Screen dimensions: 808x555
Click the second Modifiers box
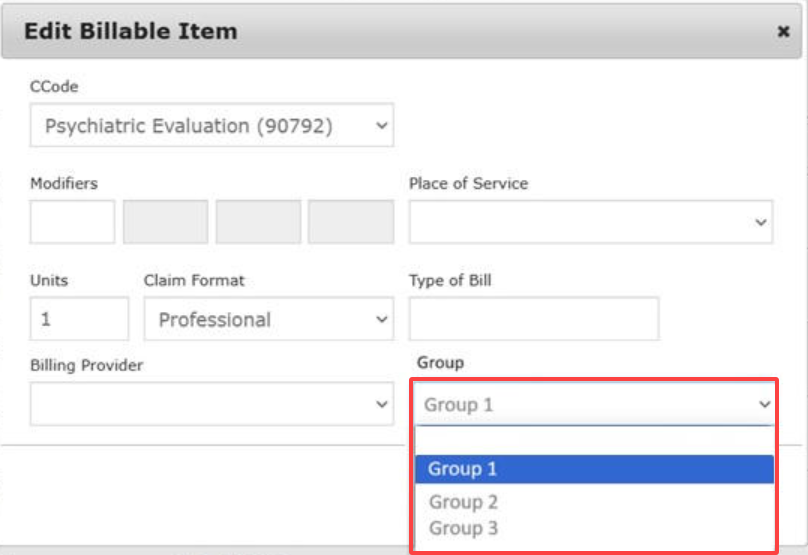(165, 222)
